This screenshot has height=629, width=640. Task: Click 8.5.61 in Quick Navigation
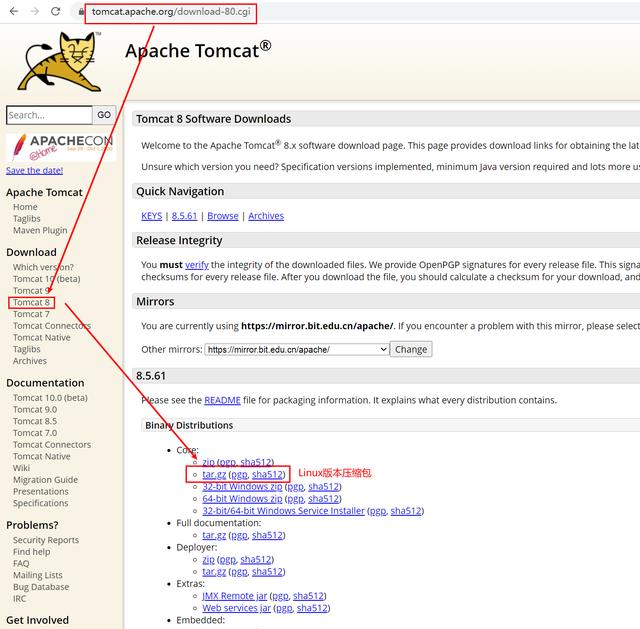click(184, 216)
